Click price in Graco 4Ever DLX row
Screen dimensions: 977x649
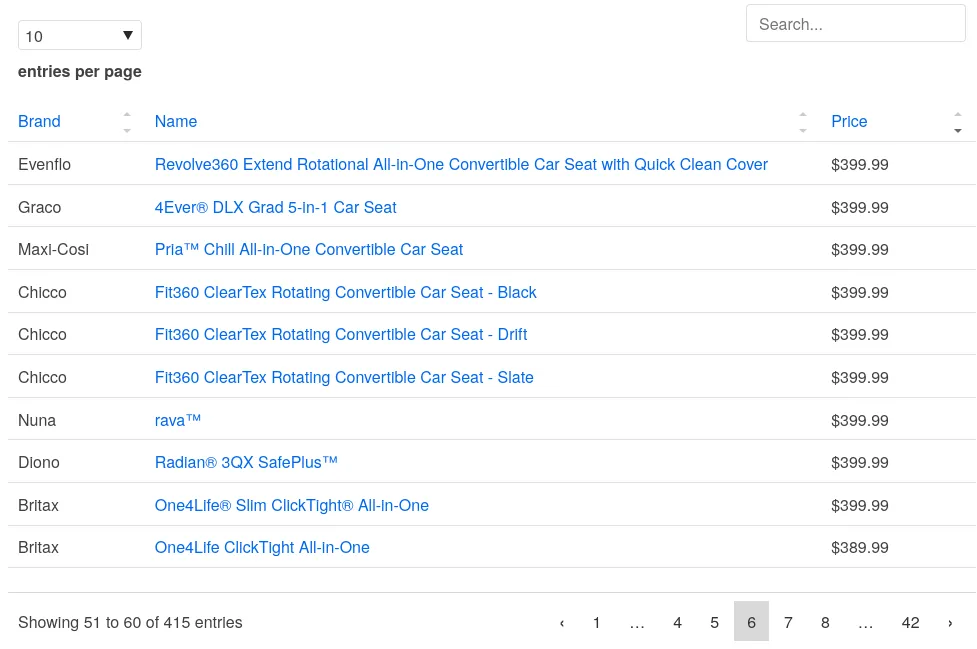click(859, 207)
